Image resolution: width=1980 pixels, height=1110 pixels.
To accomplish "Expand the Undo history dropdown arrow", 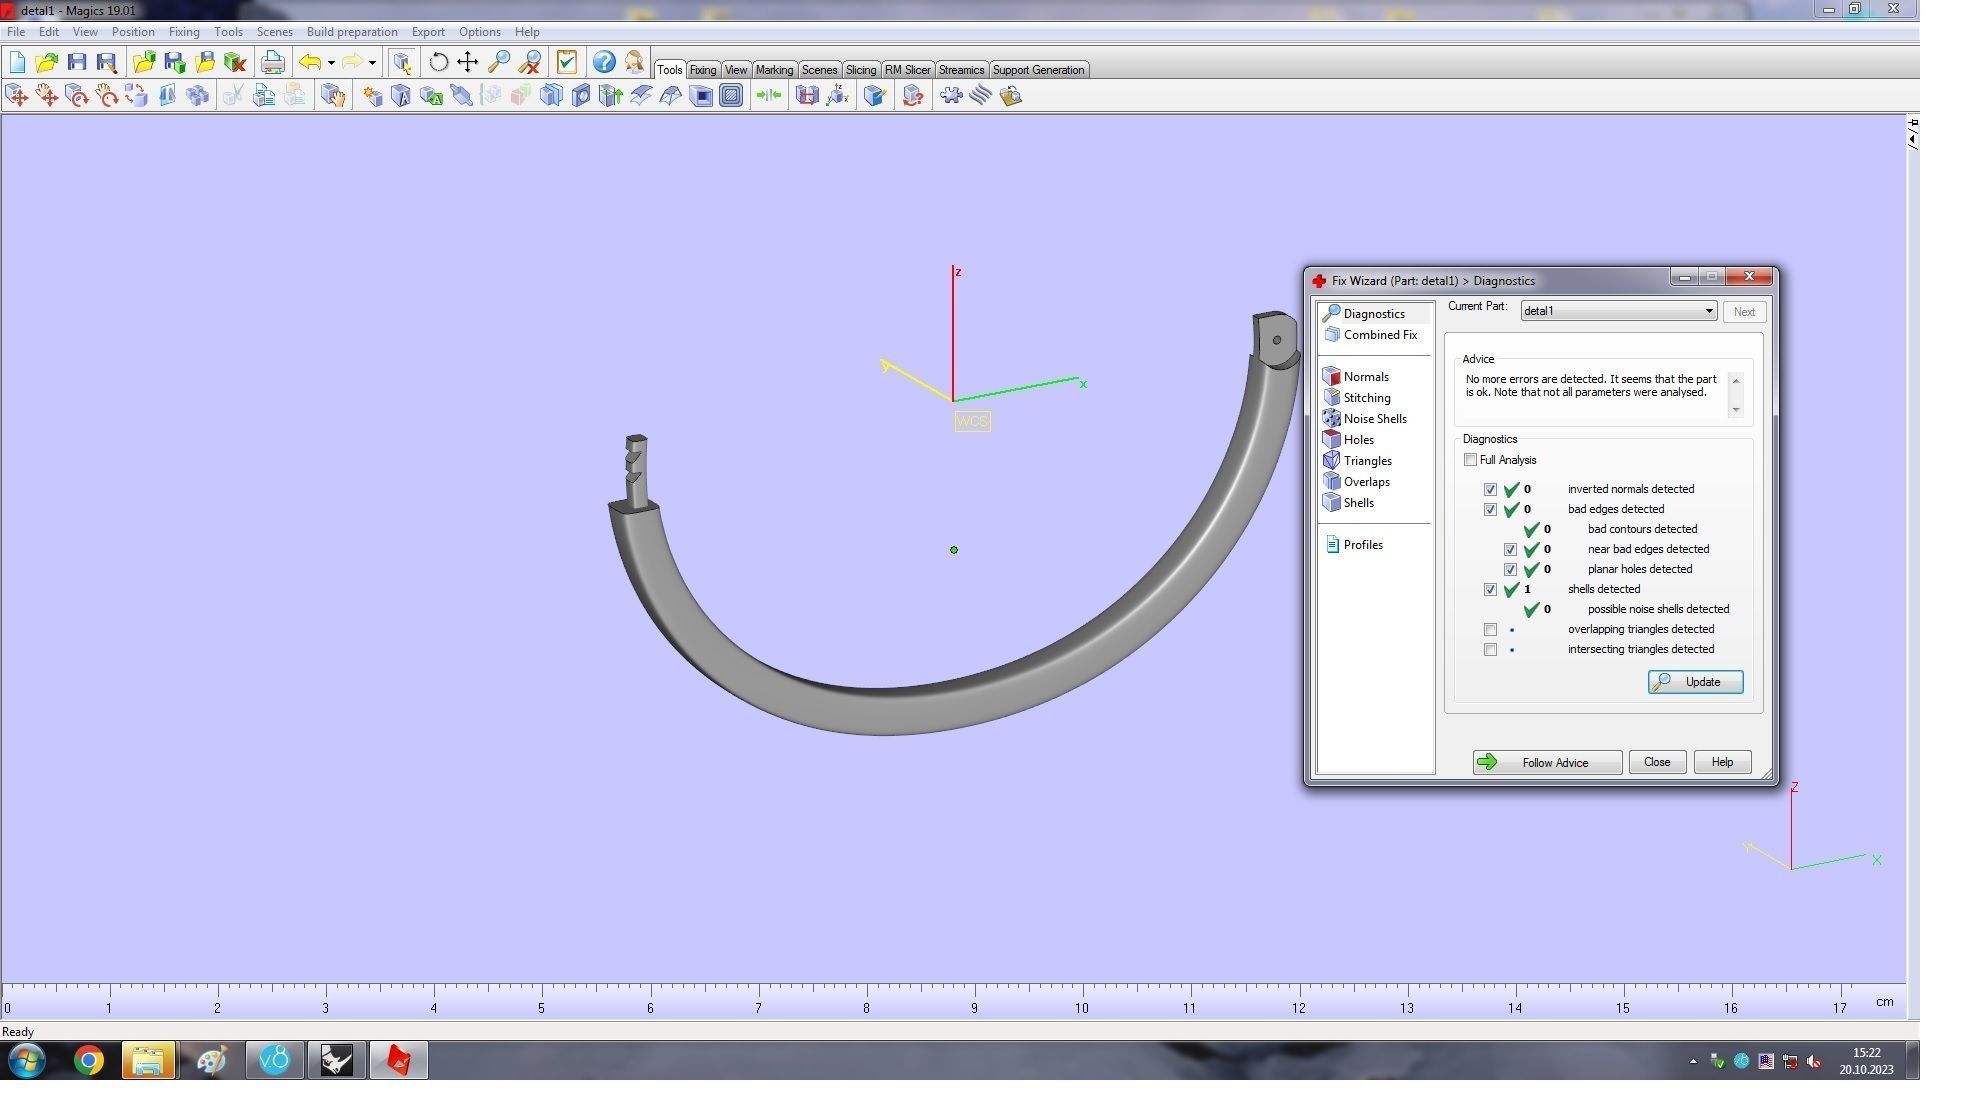I will coord(331,63).
